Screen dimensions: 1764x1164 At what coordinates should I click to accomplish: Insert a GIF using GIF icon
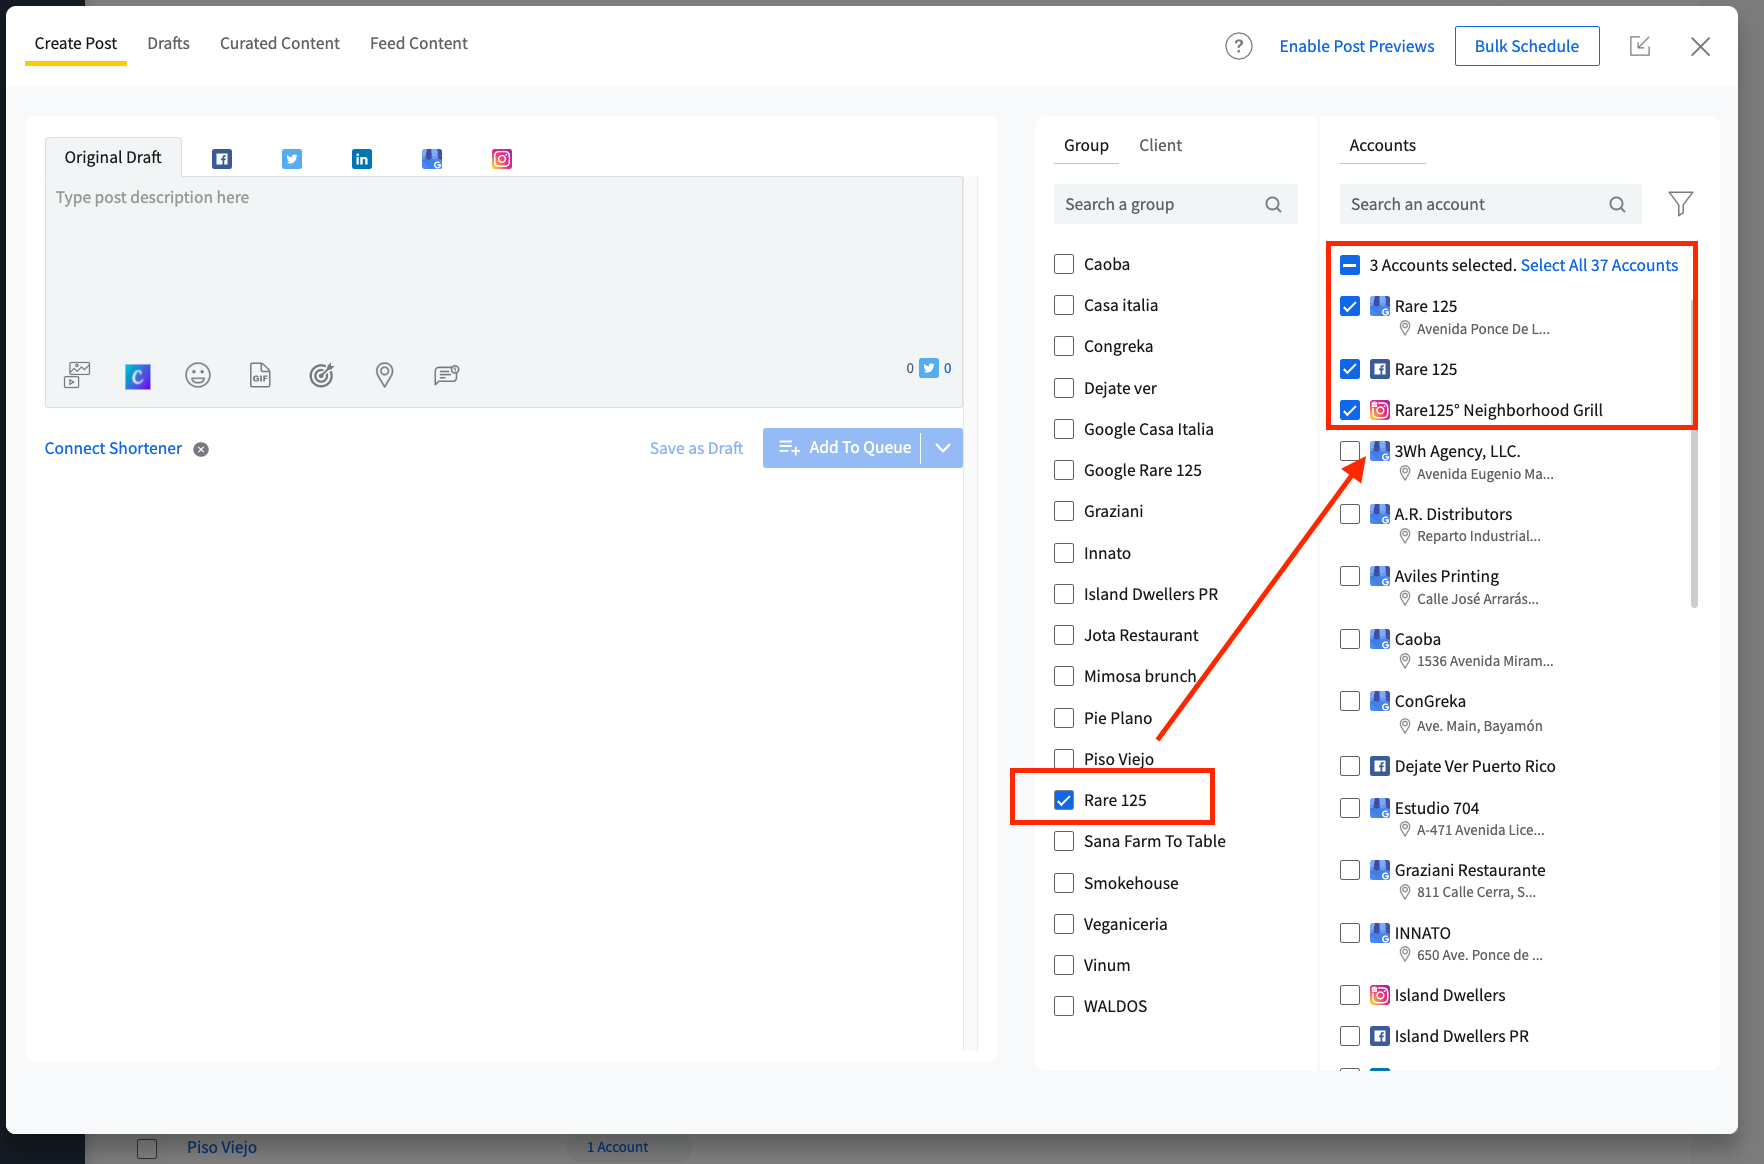pyautogui.click(x=260, y=375)
